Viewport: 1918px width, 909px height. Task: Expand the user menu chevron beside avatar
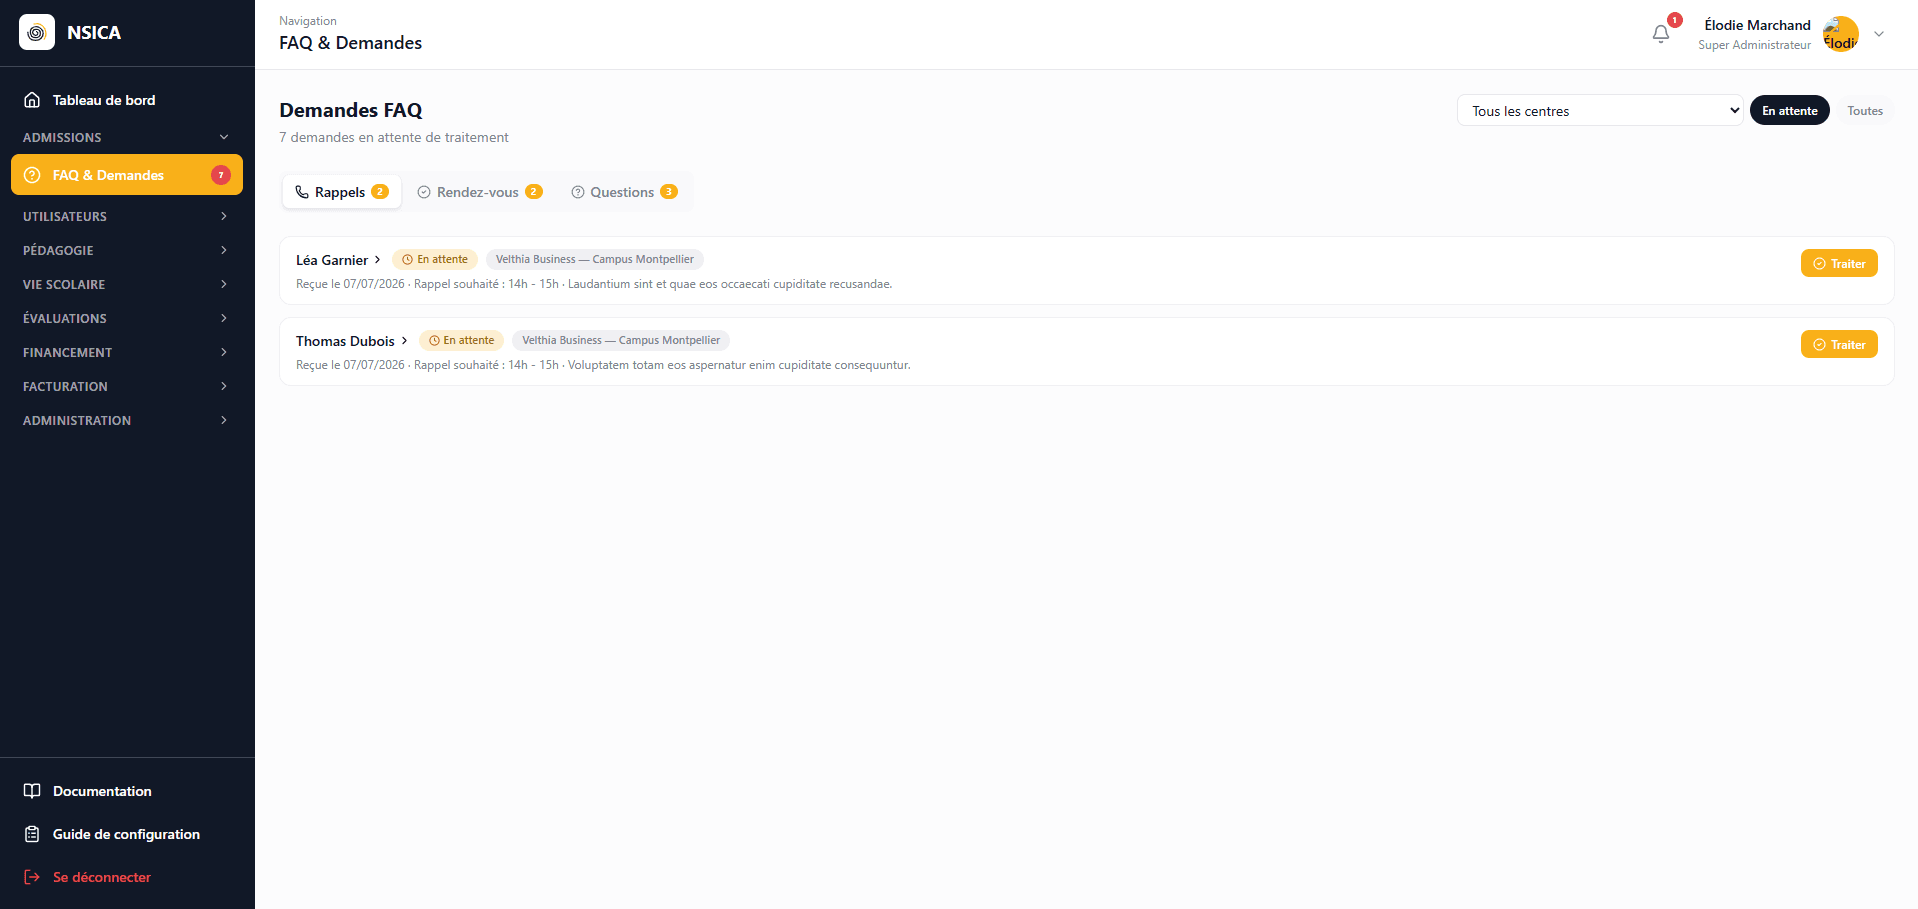[1879, 34]
